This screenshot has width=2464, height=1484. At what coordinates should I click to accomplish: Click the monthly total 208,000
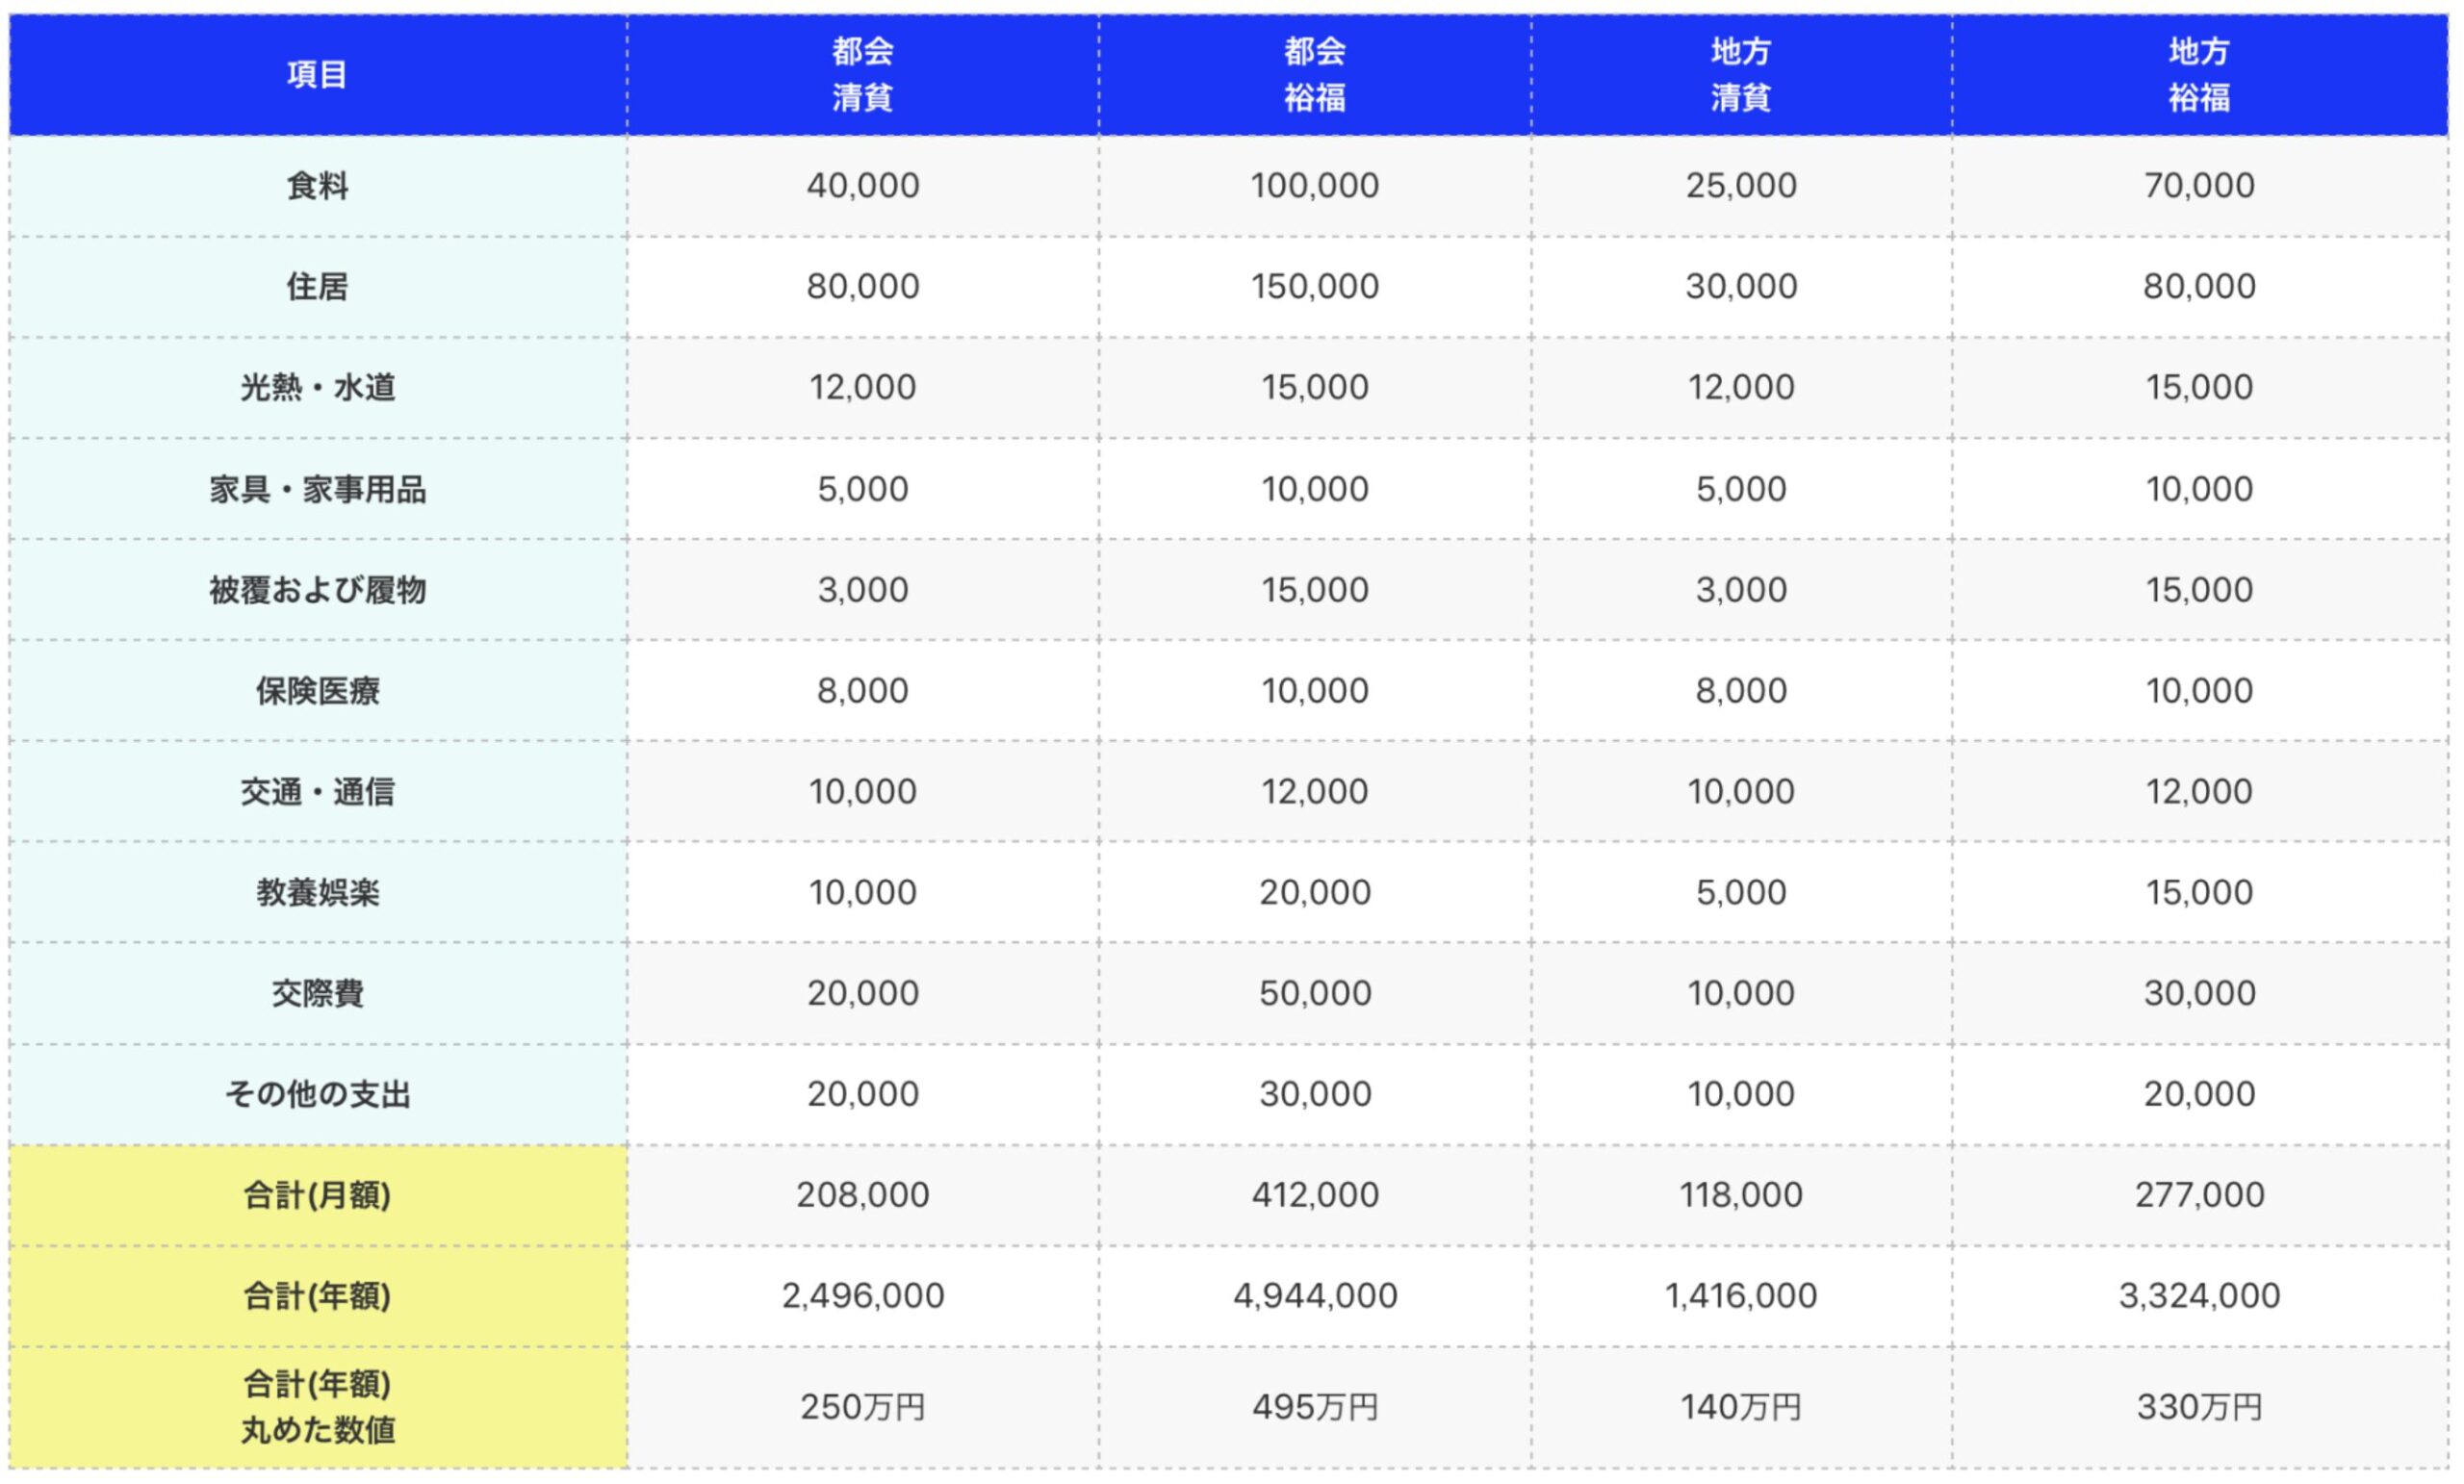tap(863, 1195)
